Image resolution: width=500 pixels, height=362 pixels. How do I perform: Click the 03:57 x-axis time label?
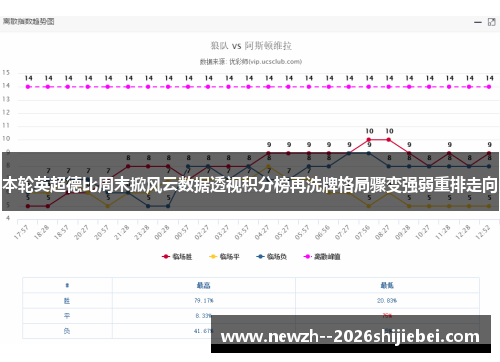(x=242, y=232)
